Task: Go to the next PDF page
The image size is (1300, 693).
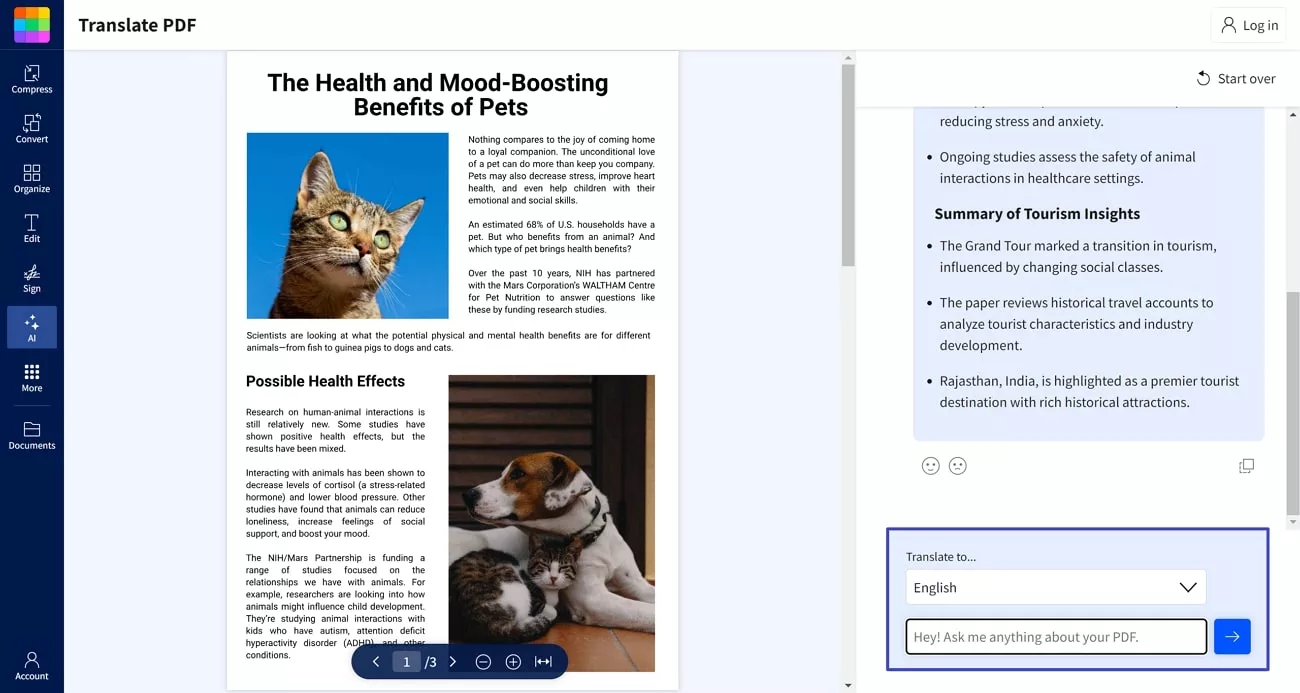Action: 453,662
